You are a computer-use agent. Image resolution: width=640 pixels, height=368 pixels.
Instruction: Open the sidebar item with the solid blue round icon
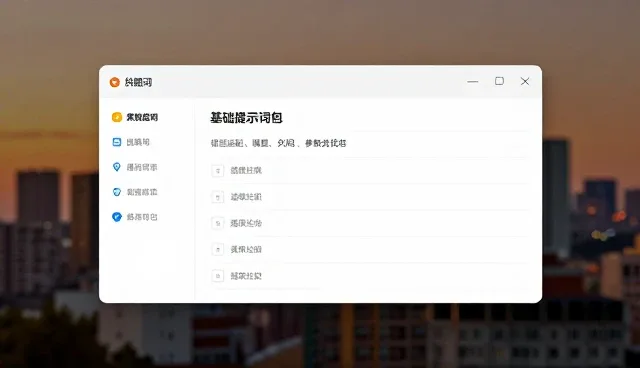click(x=134, y=217)
